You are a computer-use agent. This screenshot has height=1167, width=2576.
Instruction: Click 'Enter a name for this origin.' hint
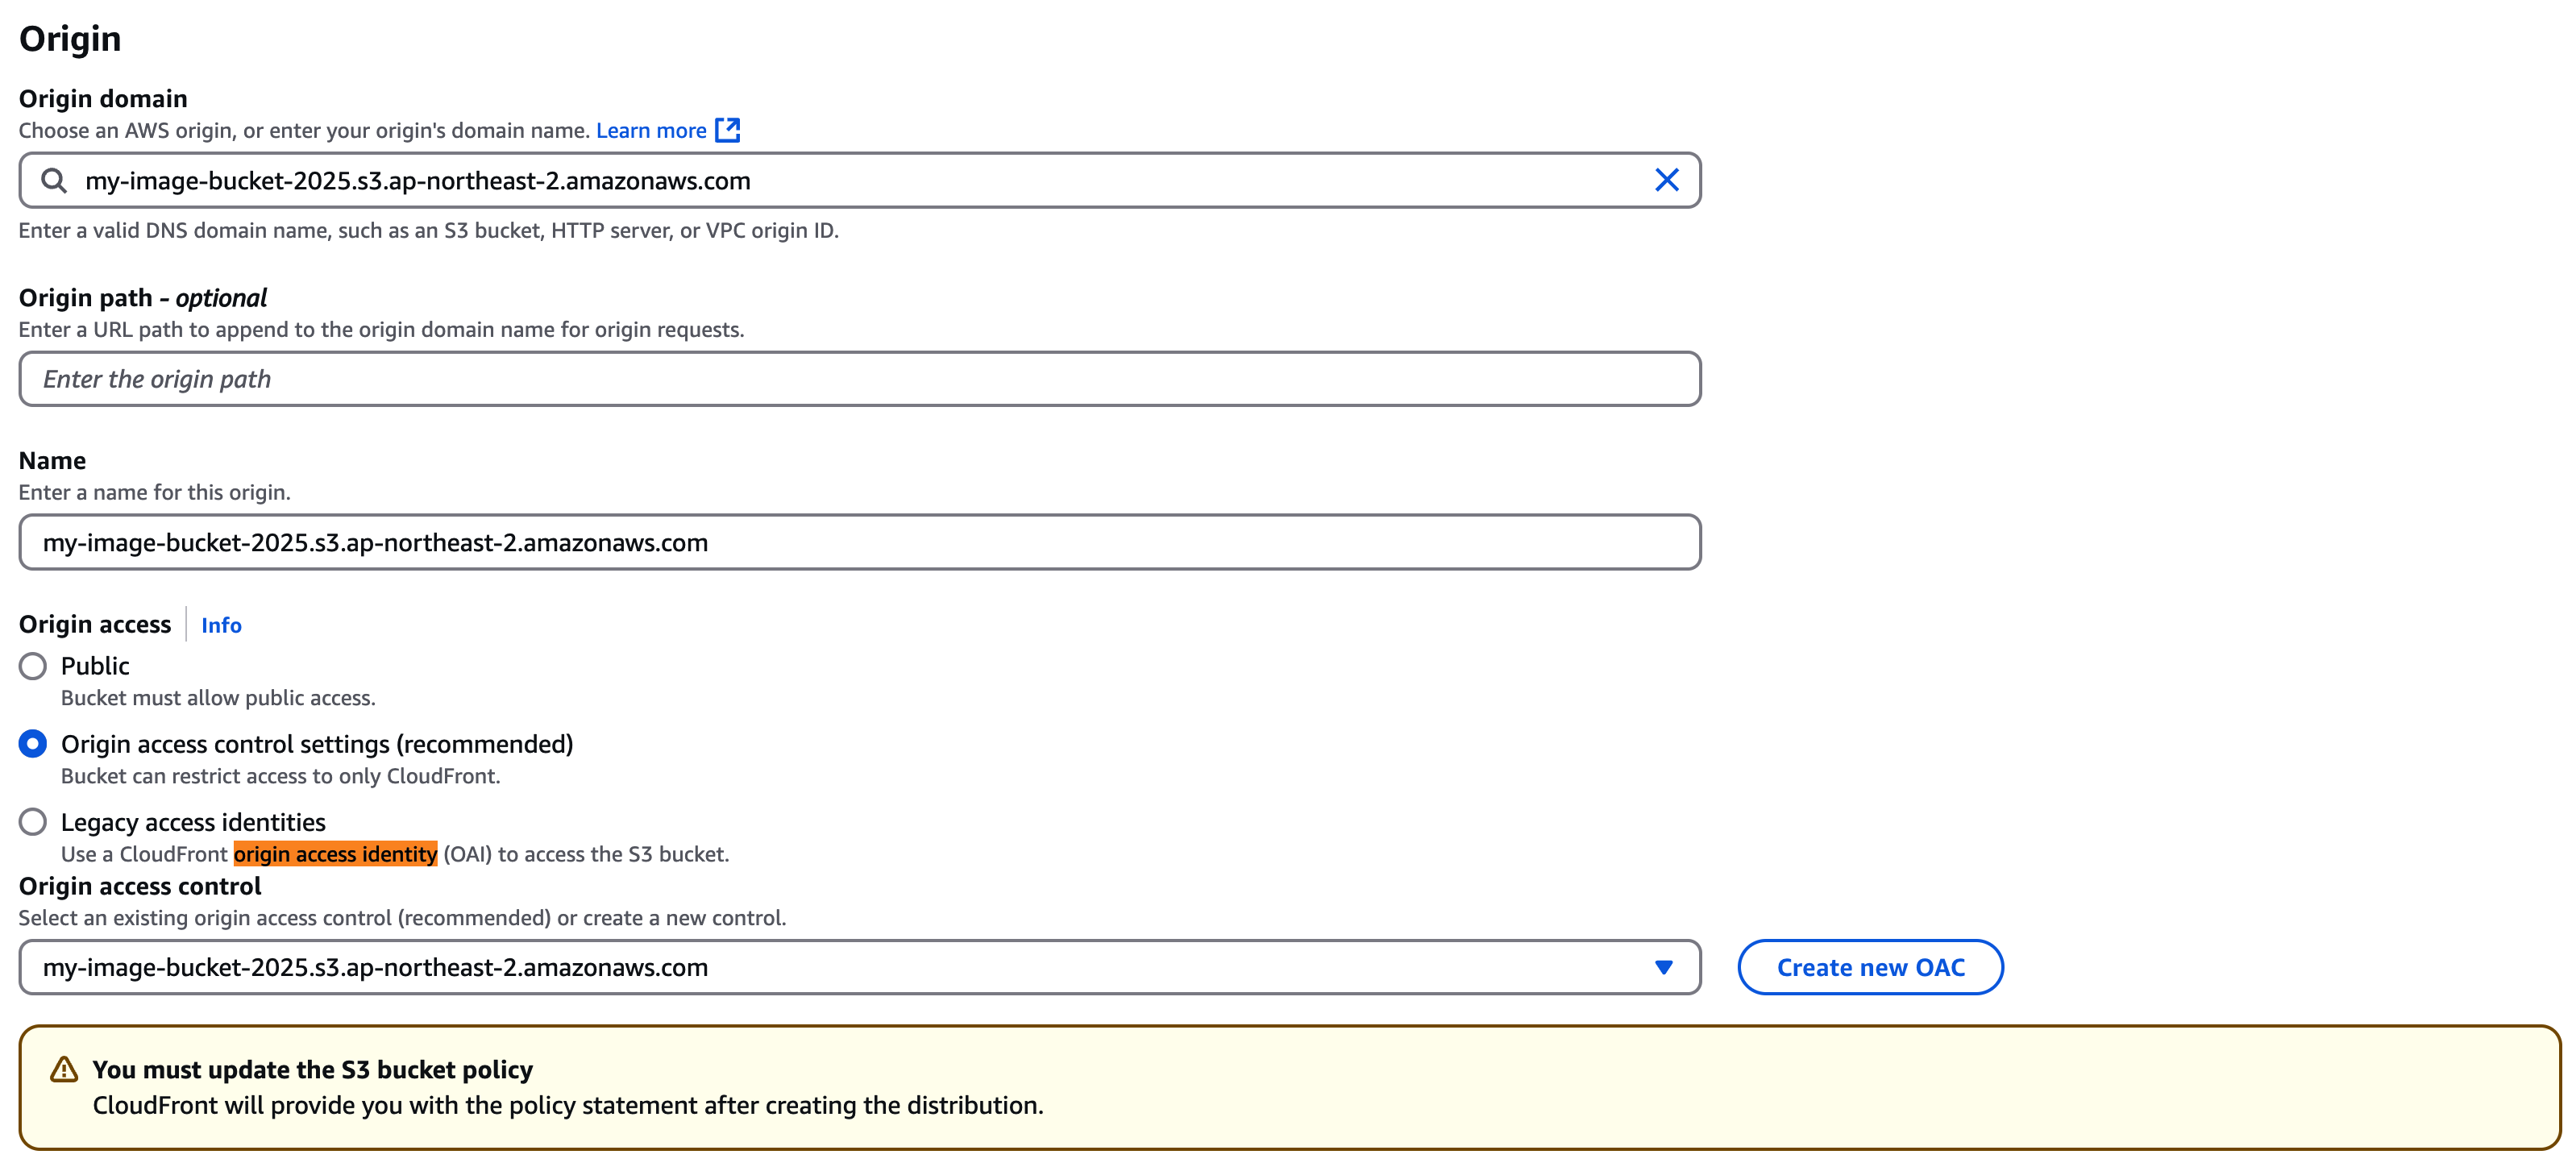pos(154,492)
